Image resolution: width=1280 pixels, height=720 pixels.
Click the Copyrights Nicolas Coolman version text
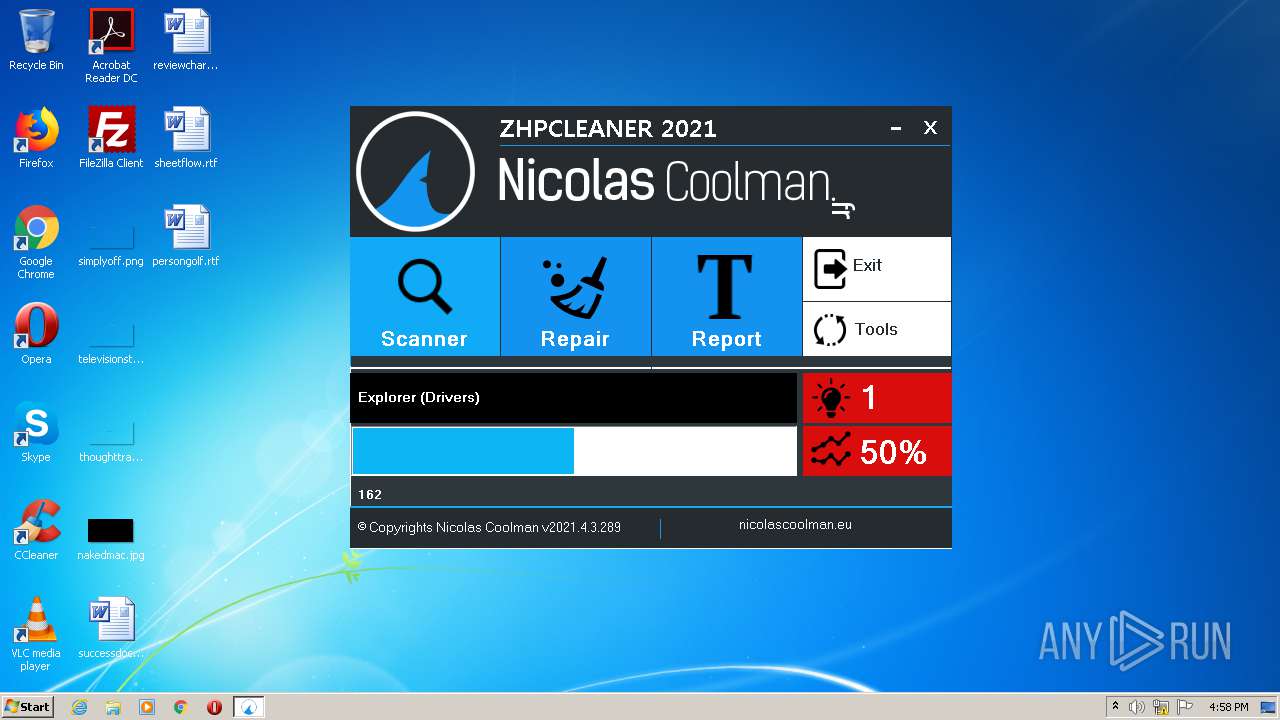click(x=489, y=527)
